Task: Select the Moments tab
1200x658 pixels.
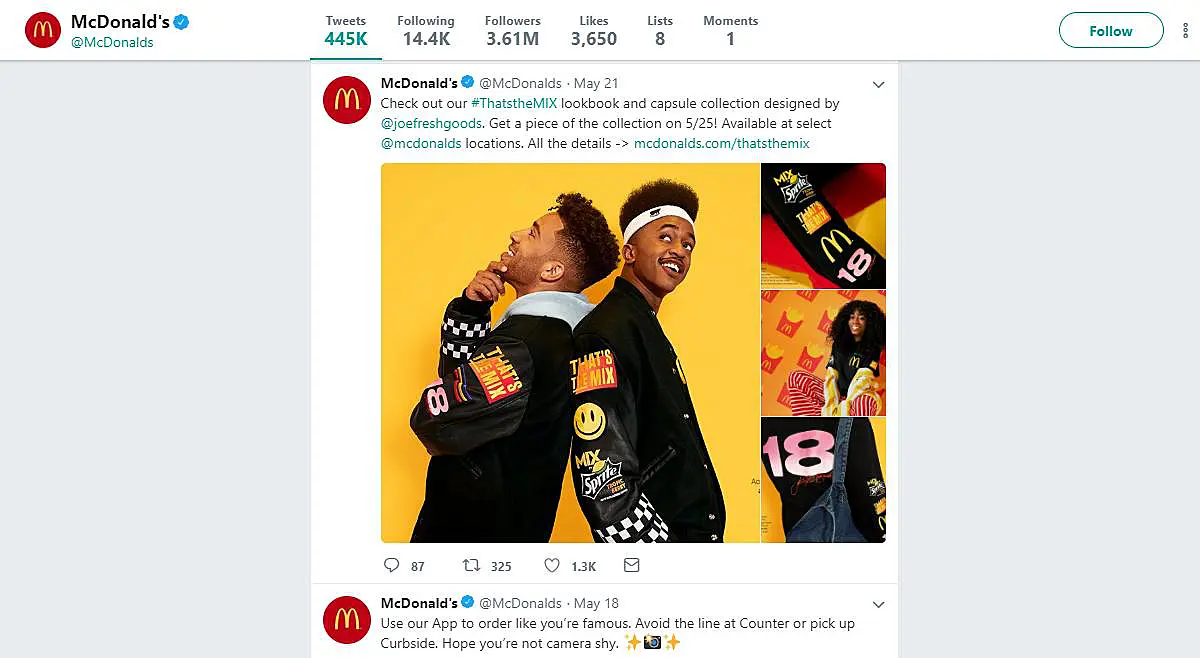Action: coord(730,30)
